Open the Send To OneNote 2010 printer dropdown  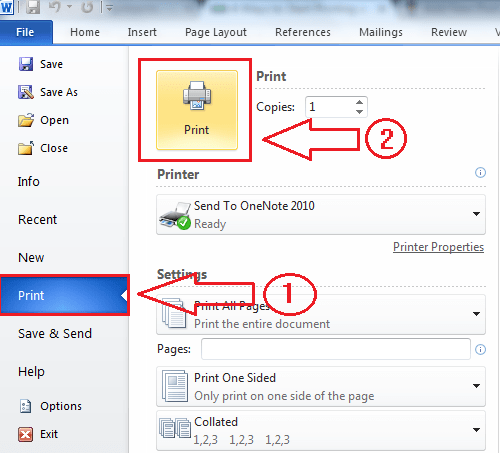[x=321, y=215]
